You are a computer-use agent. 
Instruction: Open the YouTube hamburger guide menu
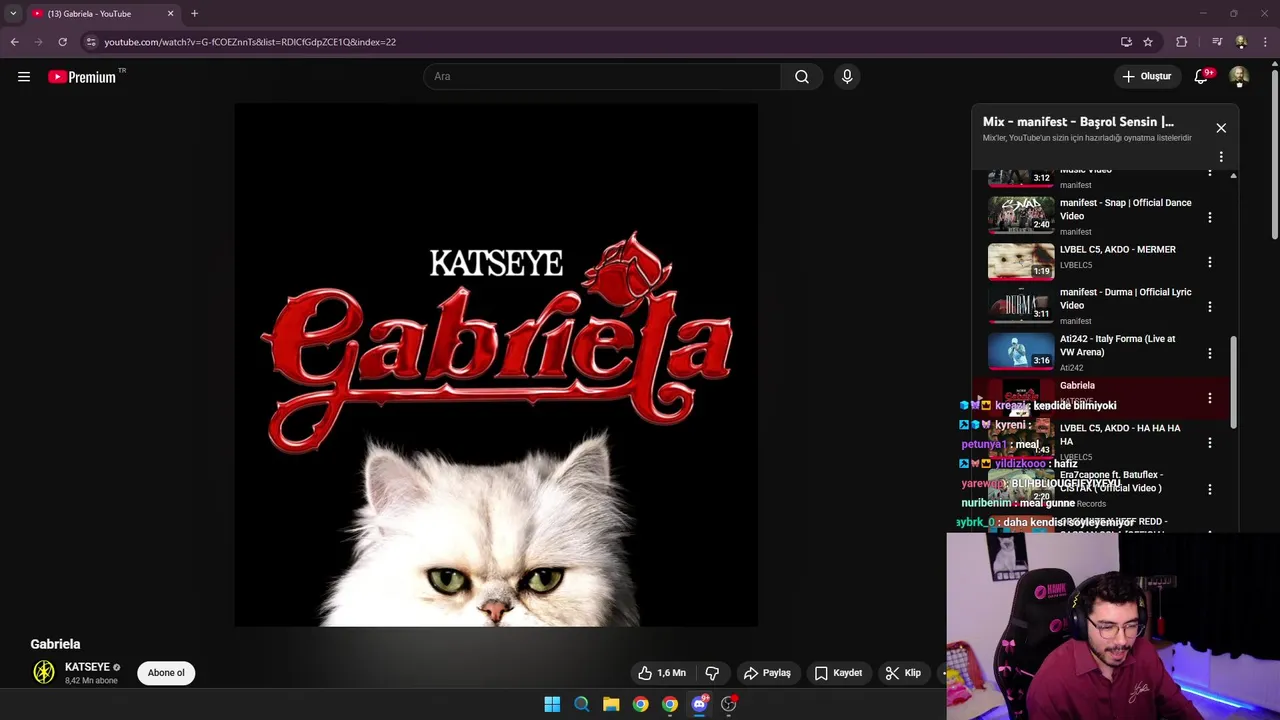tap(24, 77)
